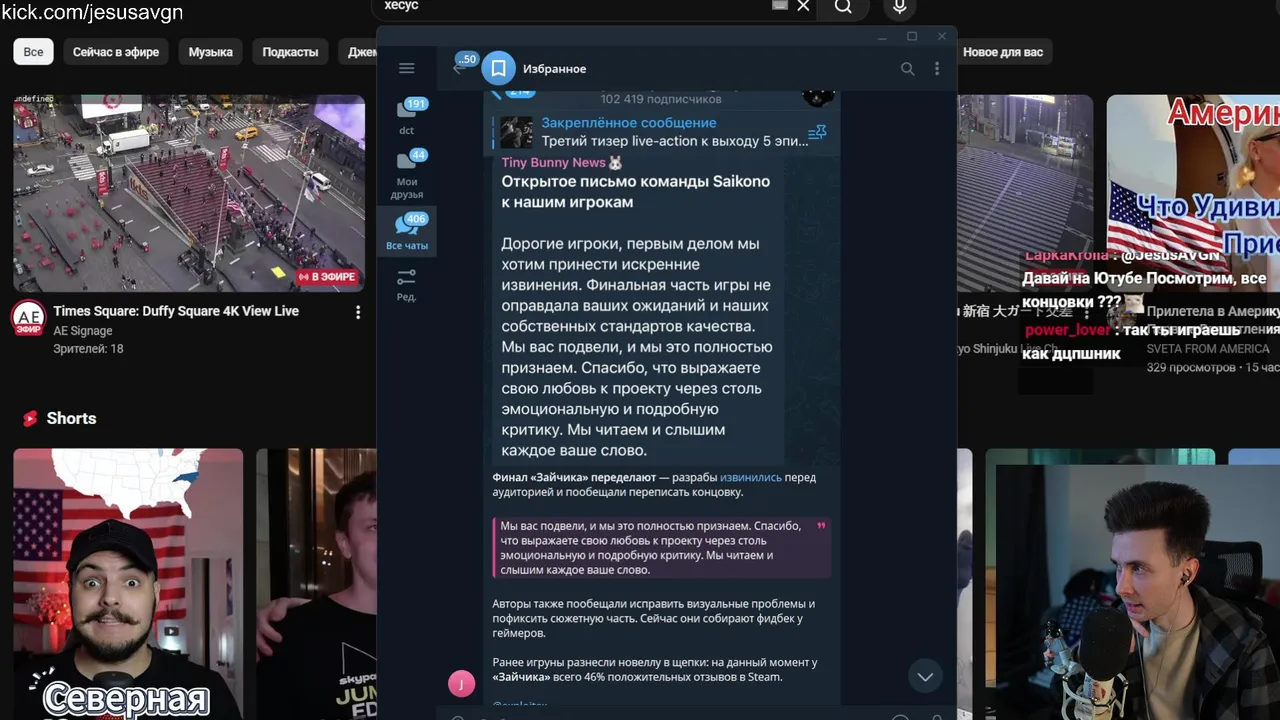Jump to the bottom with the down arrow button
This screenshot has height=720, width=1280.
pos(925,677)
